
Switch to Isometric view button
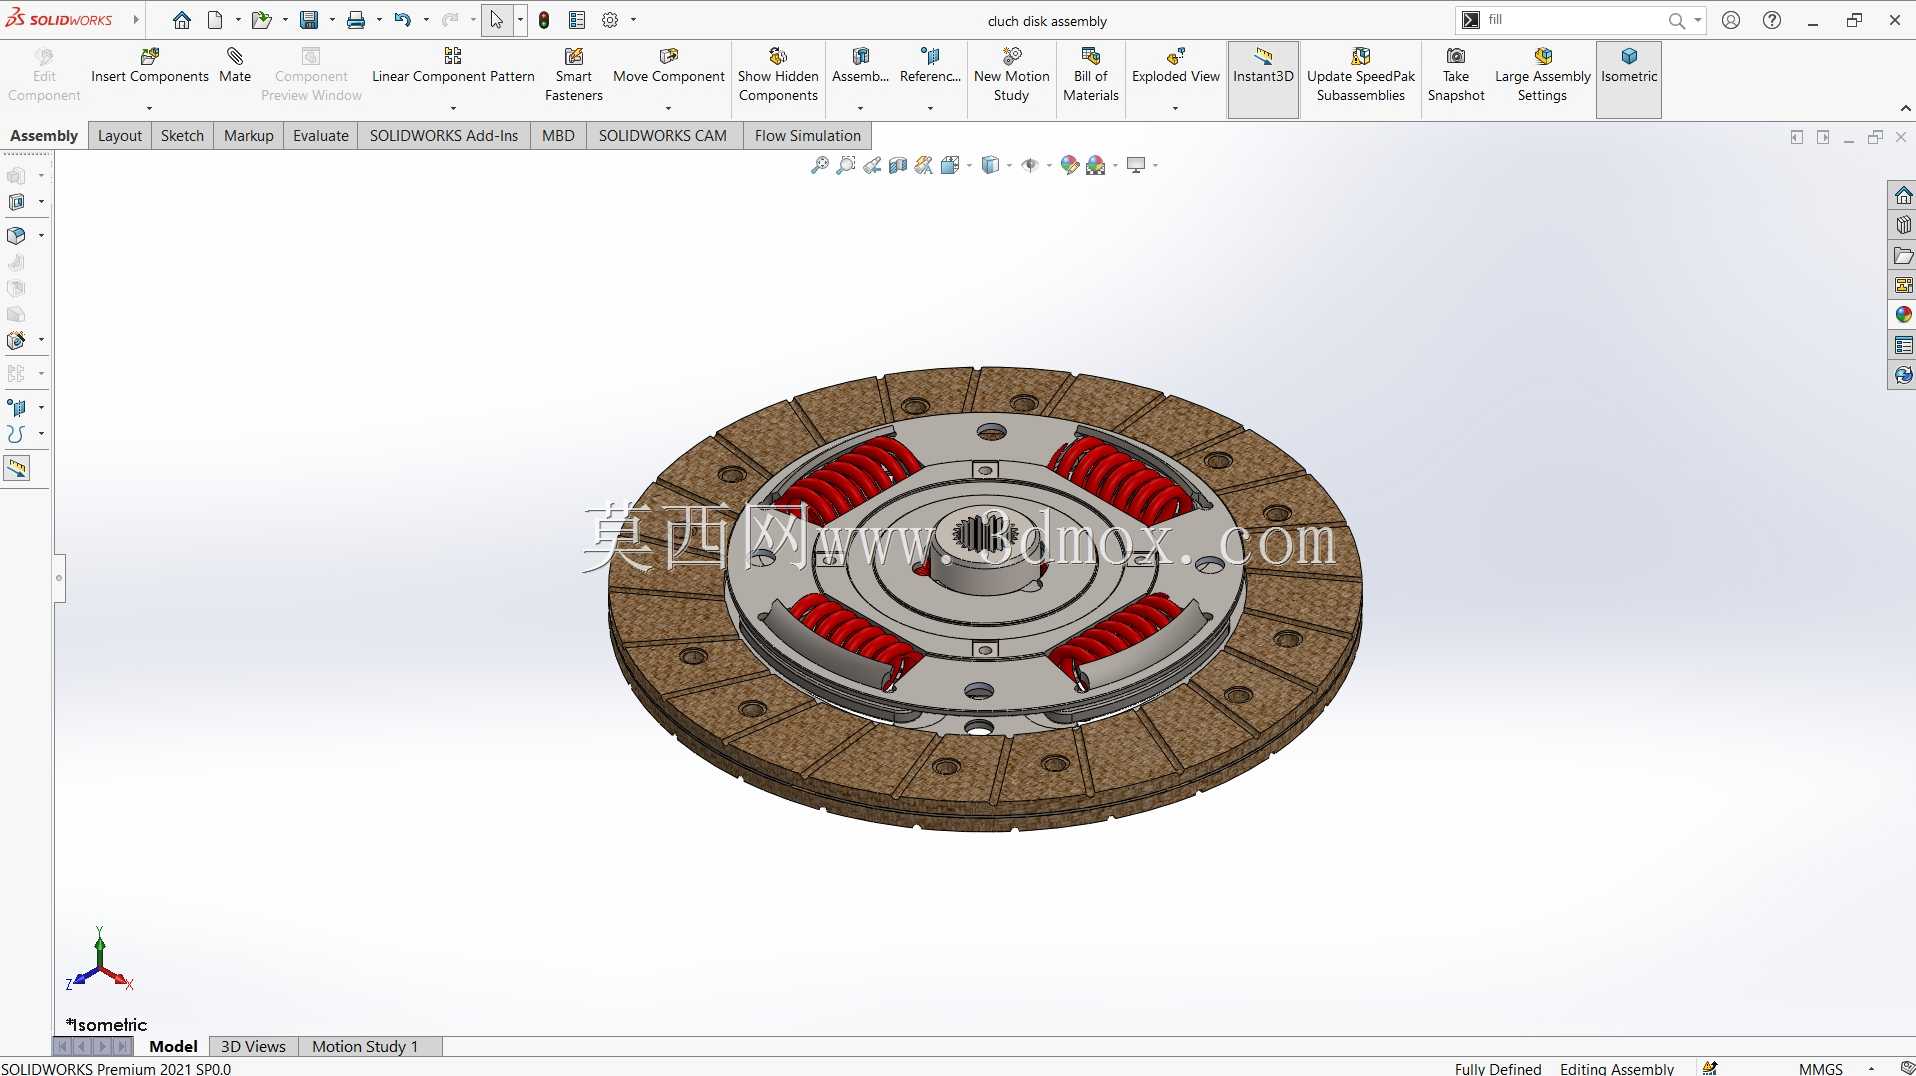tap(1629, 79)
